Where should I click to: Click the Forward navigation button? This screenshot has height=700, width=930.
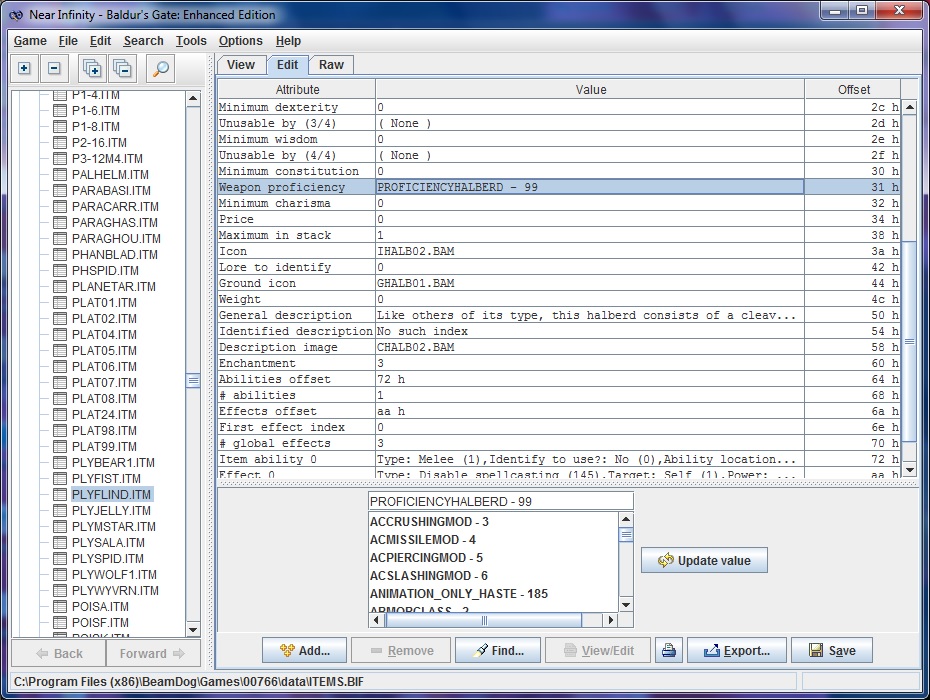tap(153, 653)
